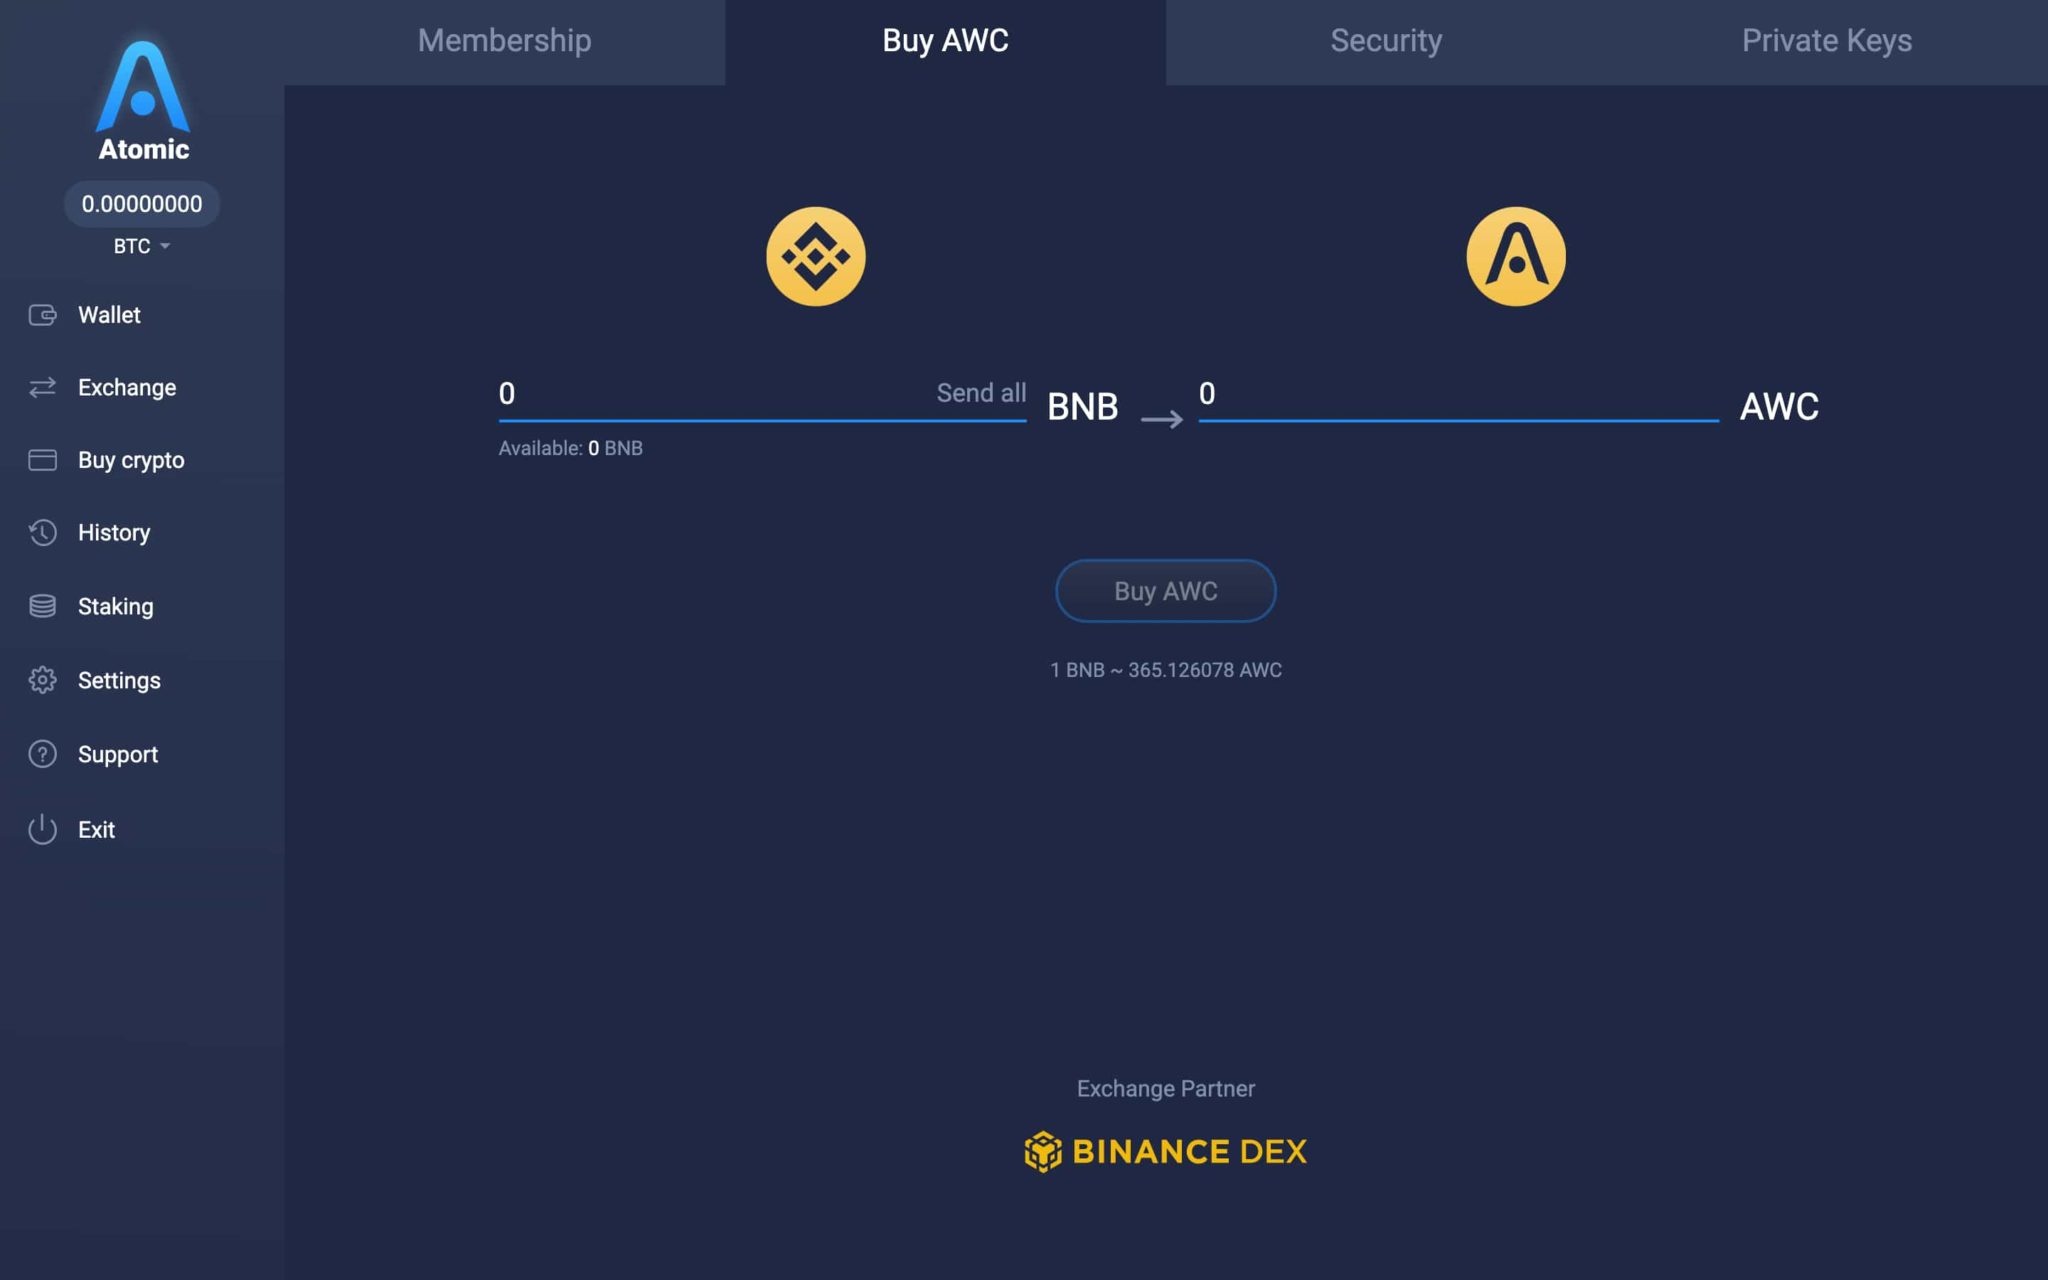Exit the wallet using the power icon

pyautogui.click(x=42, y=829)
